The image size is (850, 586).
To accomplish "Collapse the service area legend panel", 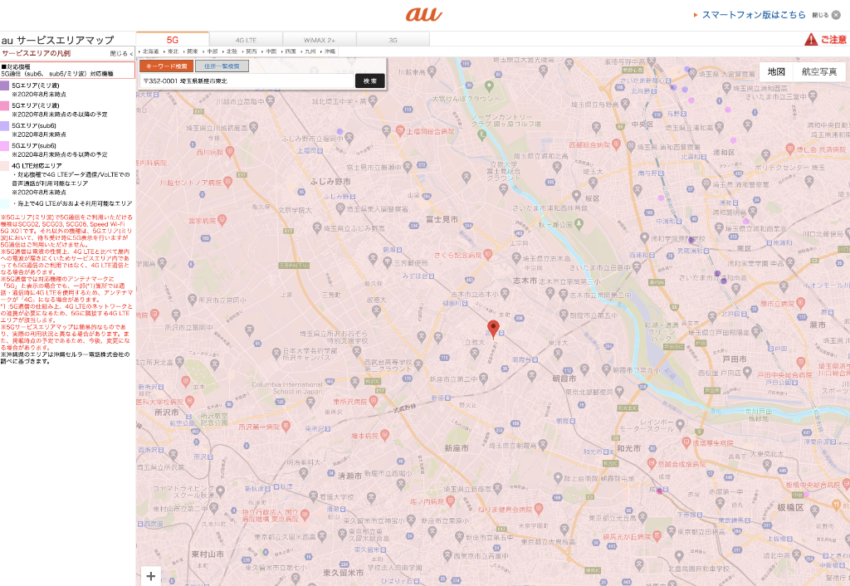I will click(x=120, y=53).
